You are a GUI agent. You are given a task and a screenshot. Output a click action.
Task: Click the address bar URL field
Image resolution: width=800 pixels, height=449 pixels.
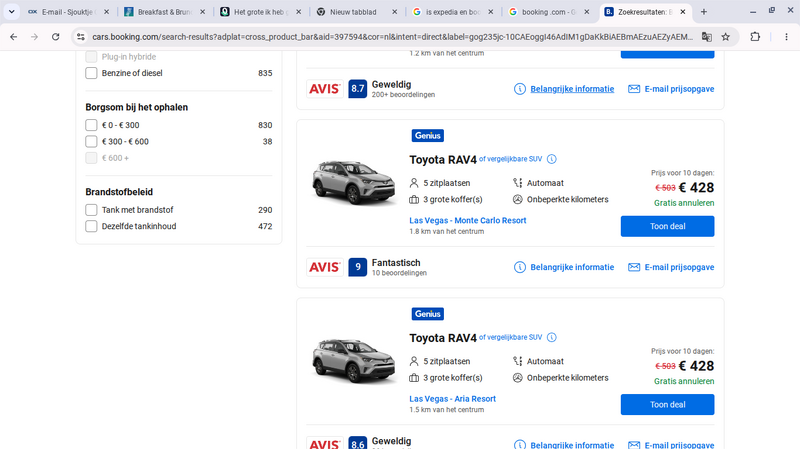[392, 37]
